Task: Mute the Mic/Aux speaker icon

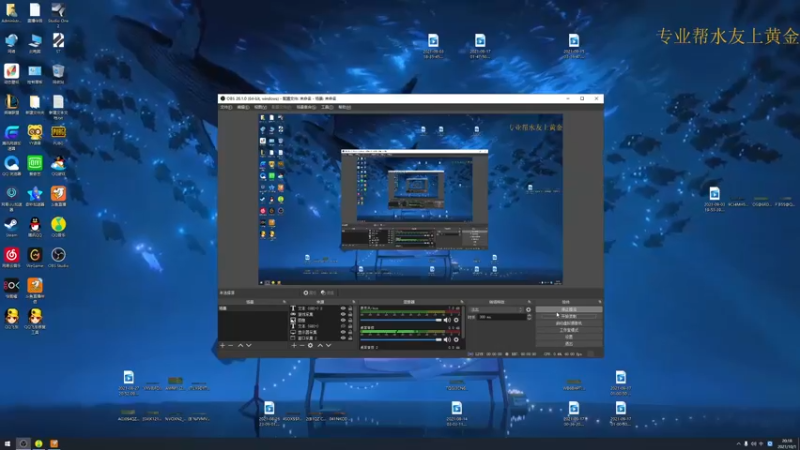Action: (447, 320)
